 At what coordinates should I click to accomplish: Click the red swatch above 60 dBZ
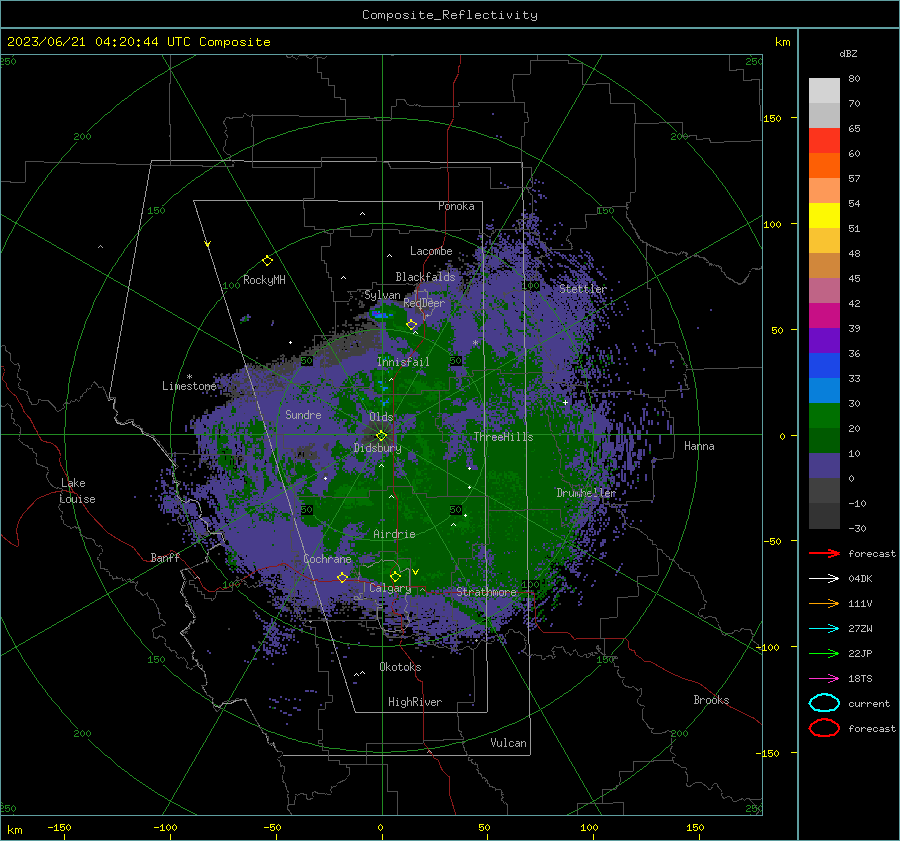(x=824, y=140)
